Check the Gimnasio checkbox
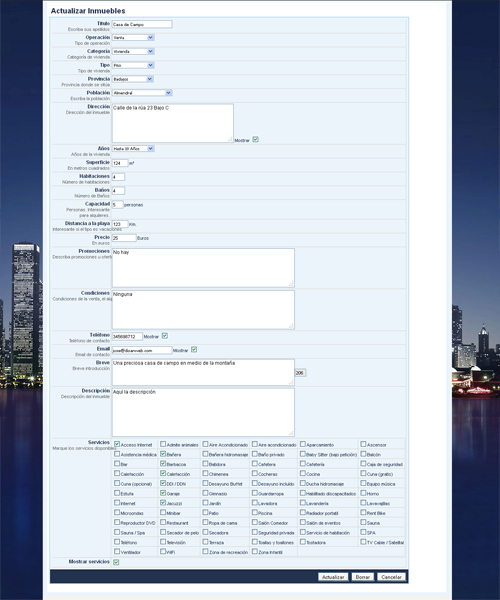The height and width of the screenshot is (600, 500). click(x=205, y=493)
